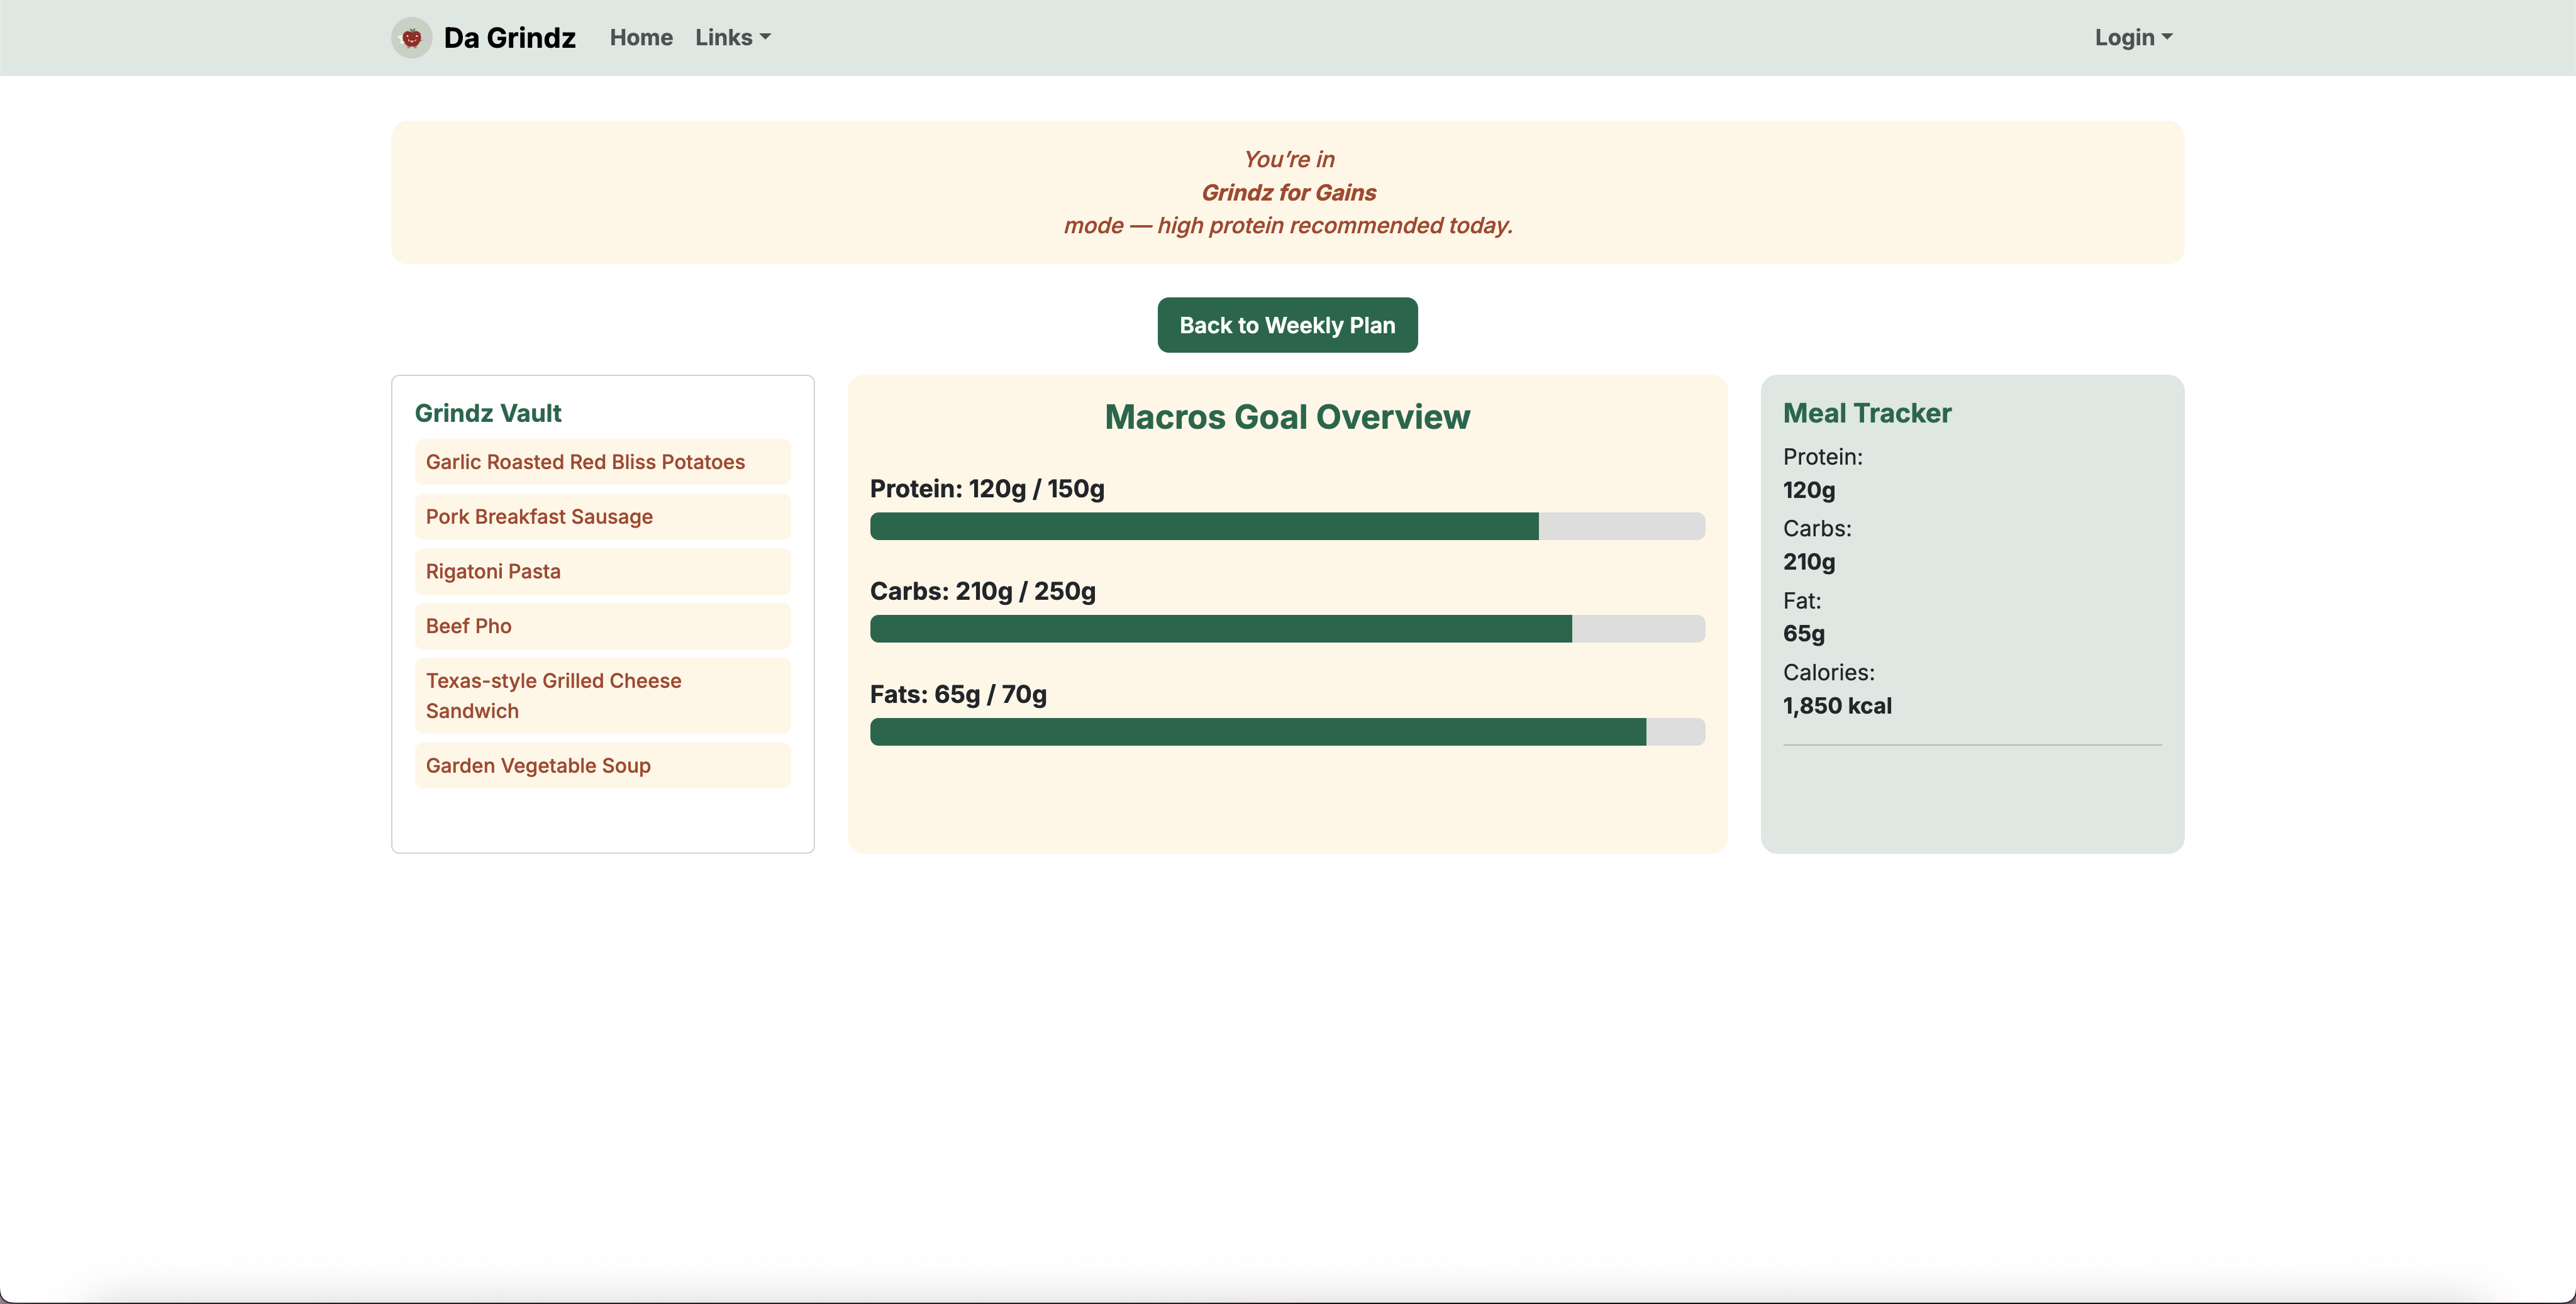Expand the Links dropdown menu

click(x=732, y=38)
